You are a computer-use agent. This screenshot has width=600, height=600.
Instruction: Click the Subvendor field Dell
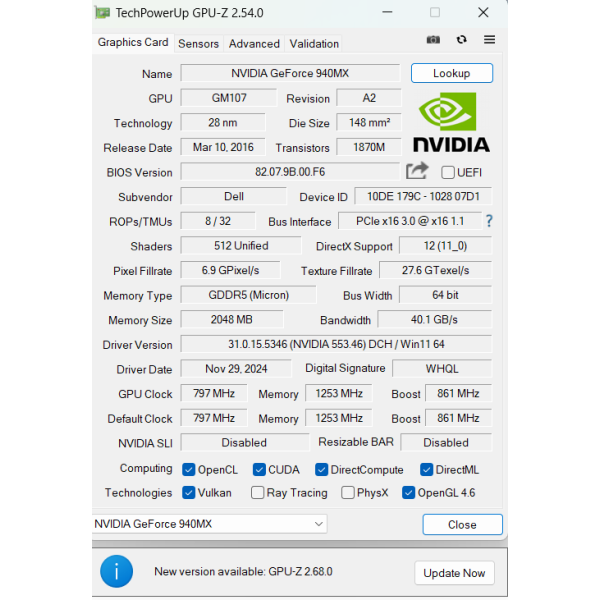[233, 196]
